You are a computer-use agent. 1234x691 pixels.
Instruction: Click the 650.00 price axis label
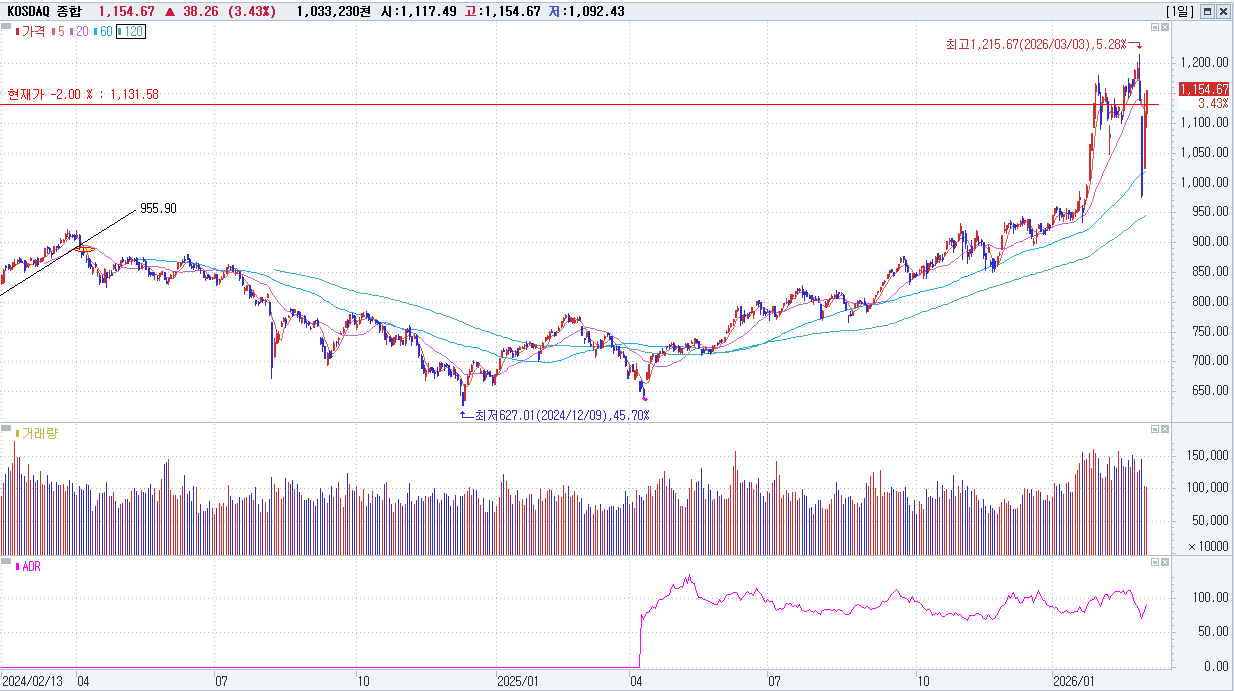1210,390
